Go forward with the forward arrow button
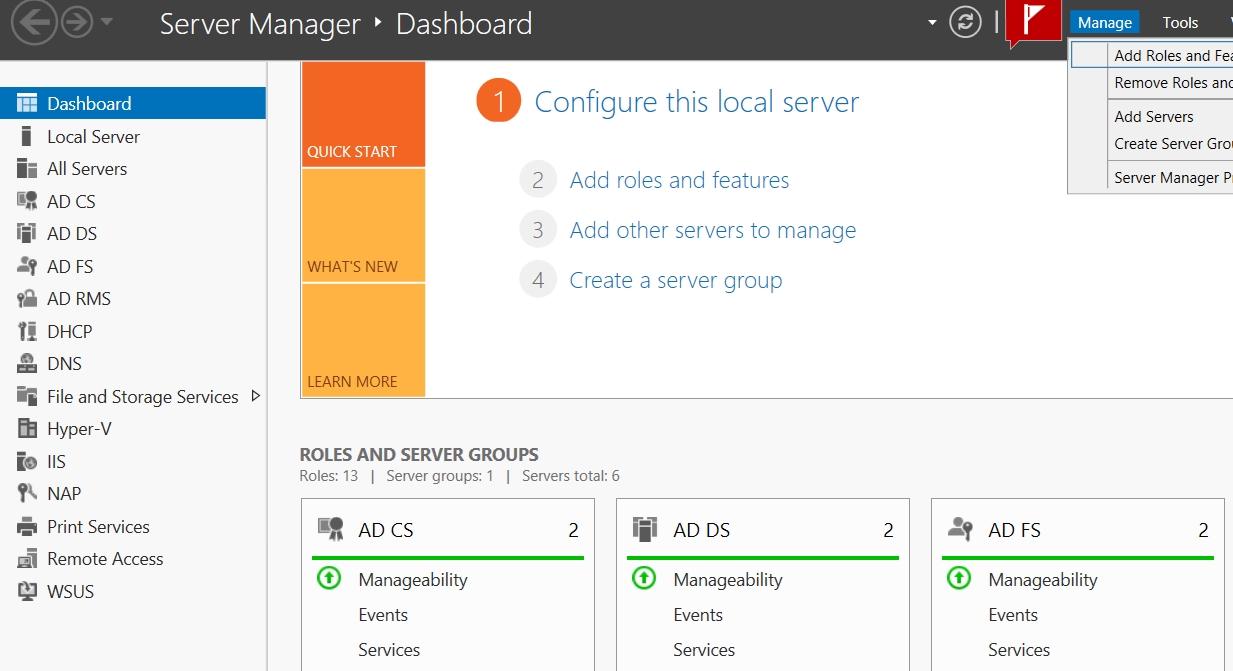 (77, 22)
